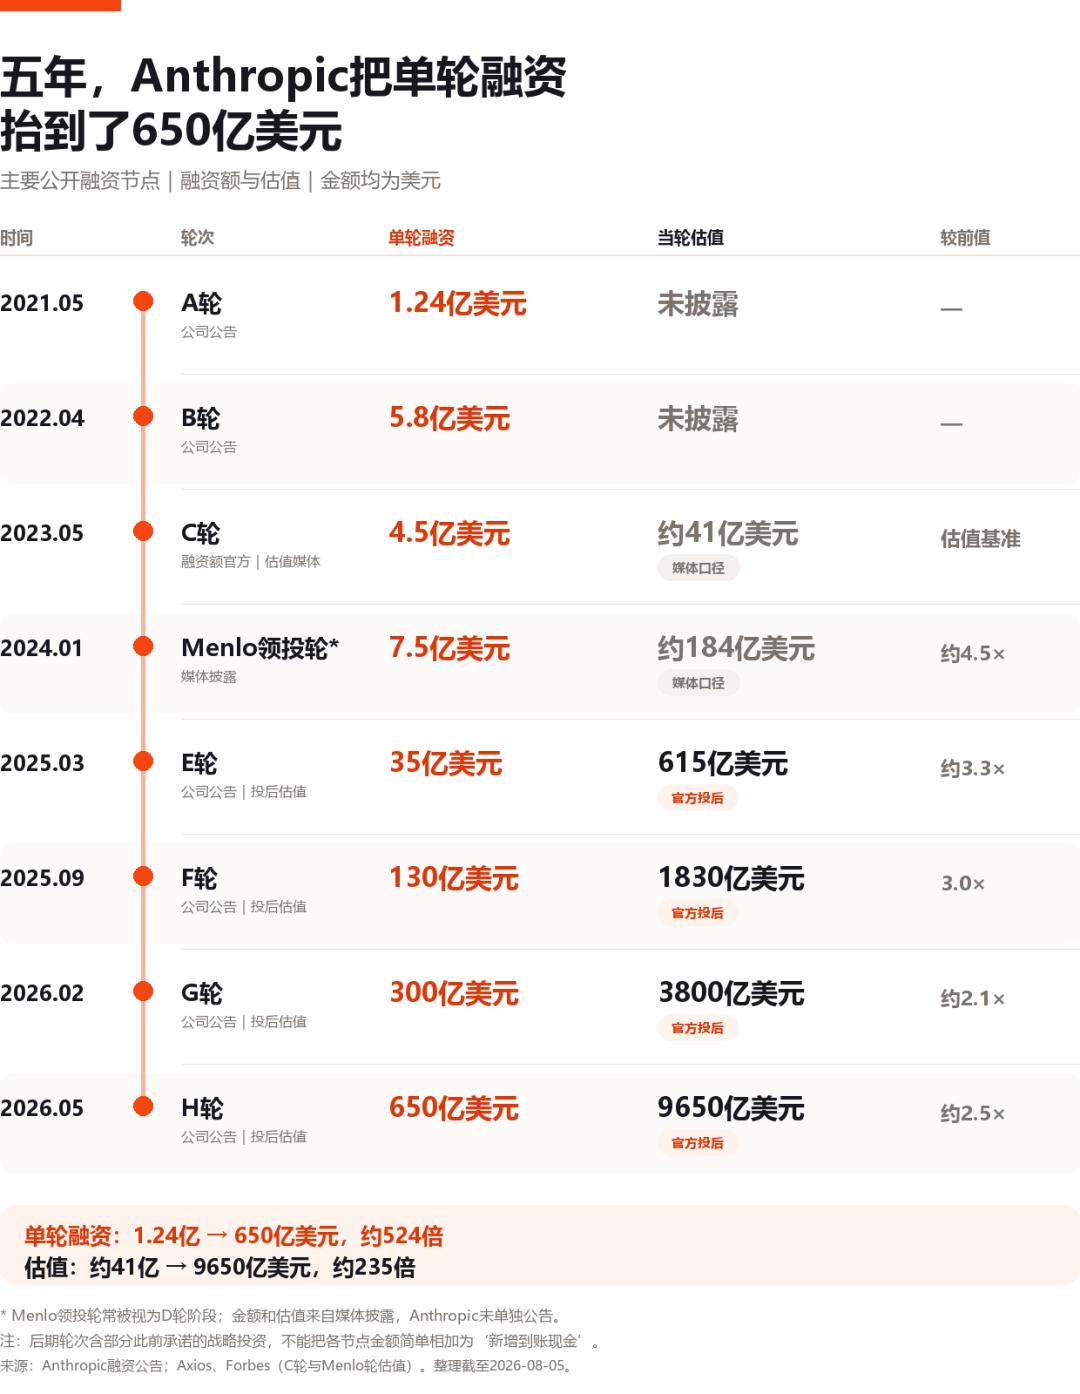The width and height of the screenshot is (1080, 1394).
Task: Click the 4.5亿美元 funding amount
Action: 450,533
